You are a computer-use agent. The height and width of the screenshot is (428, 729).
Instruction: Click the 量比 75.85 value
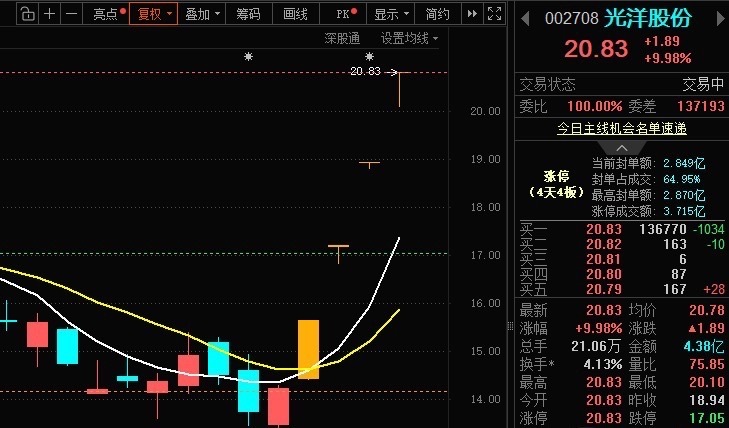point(707,364)
